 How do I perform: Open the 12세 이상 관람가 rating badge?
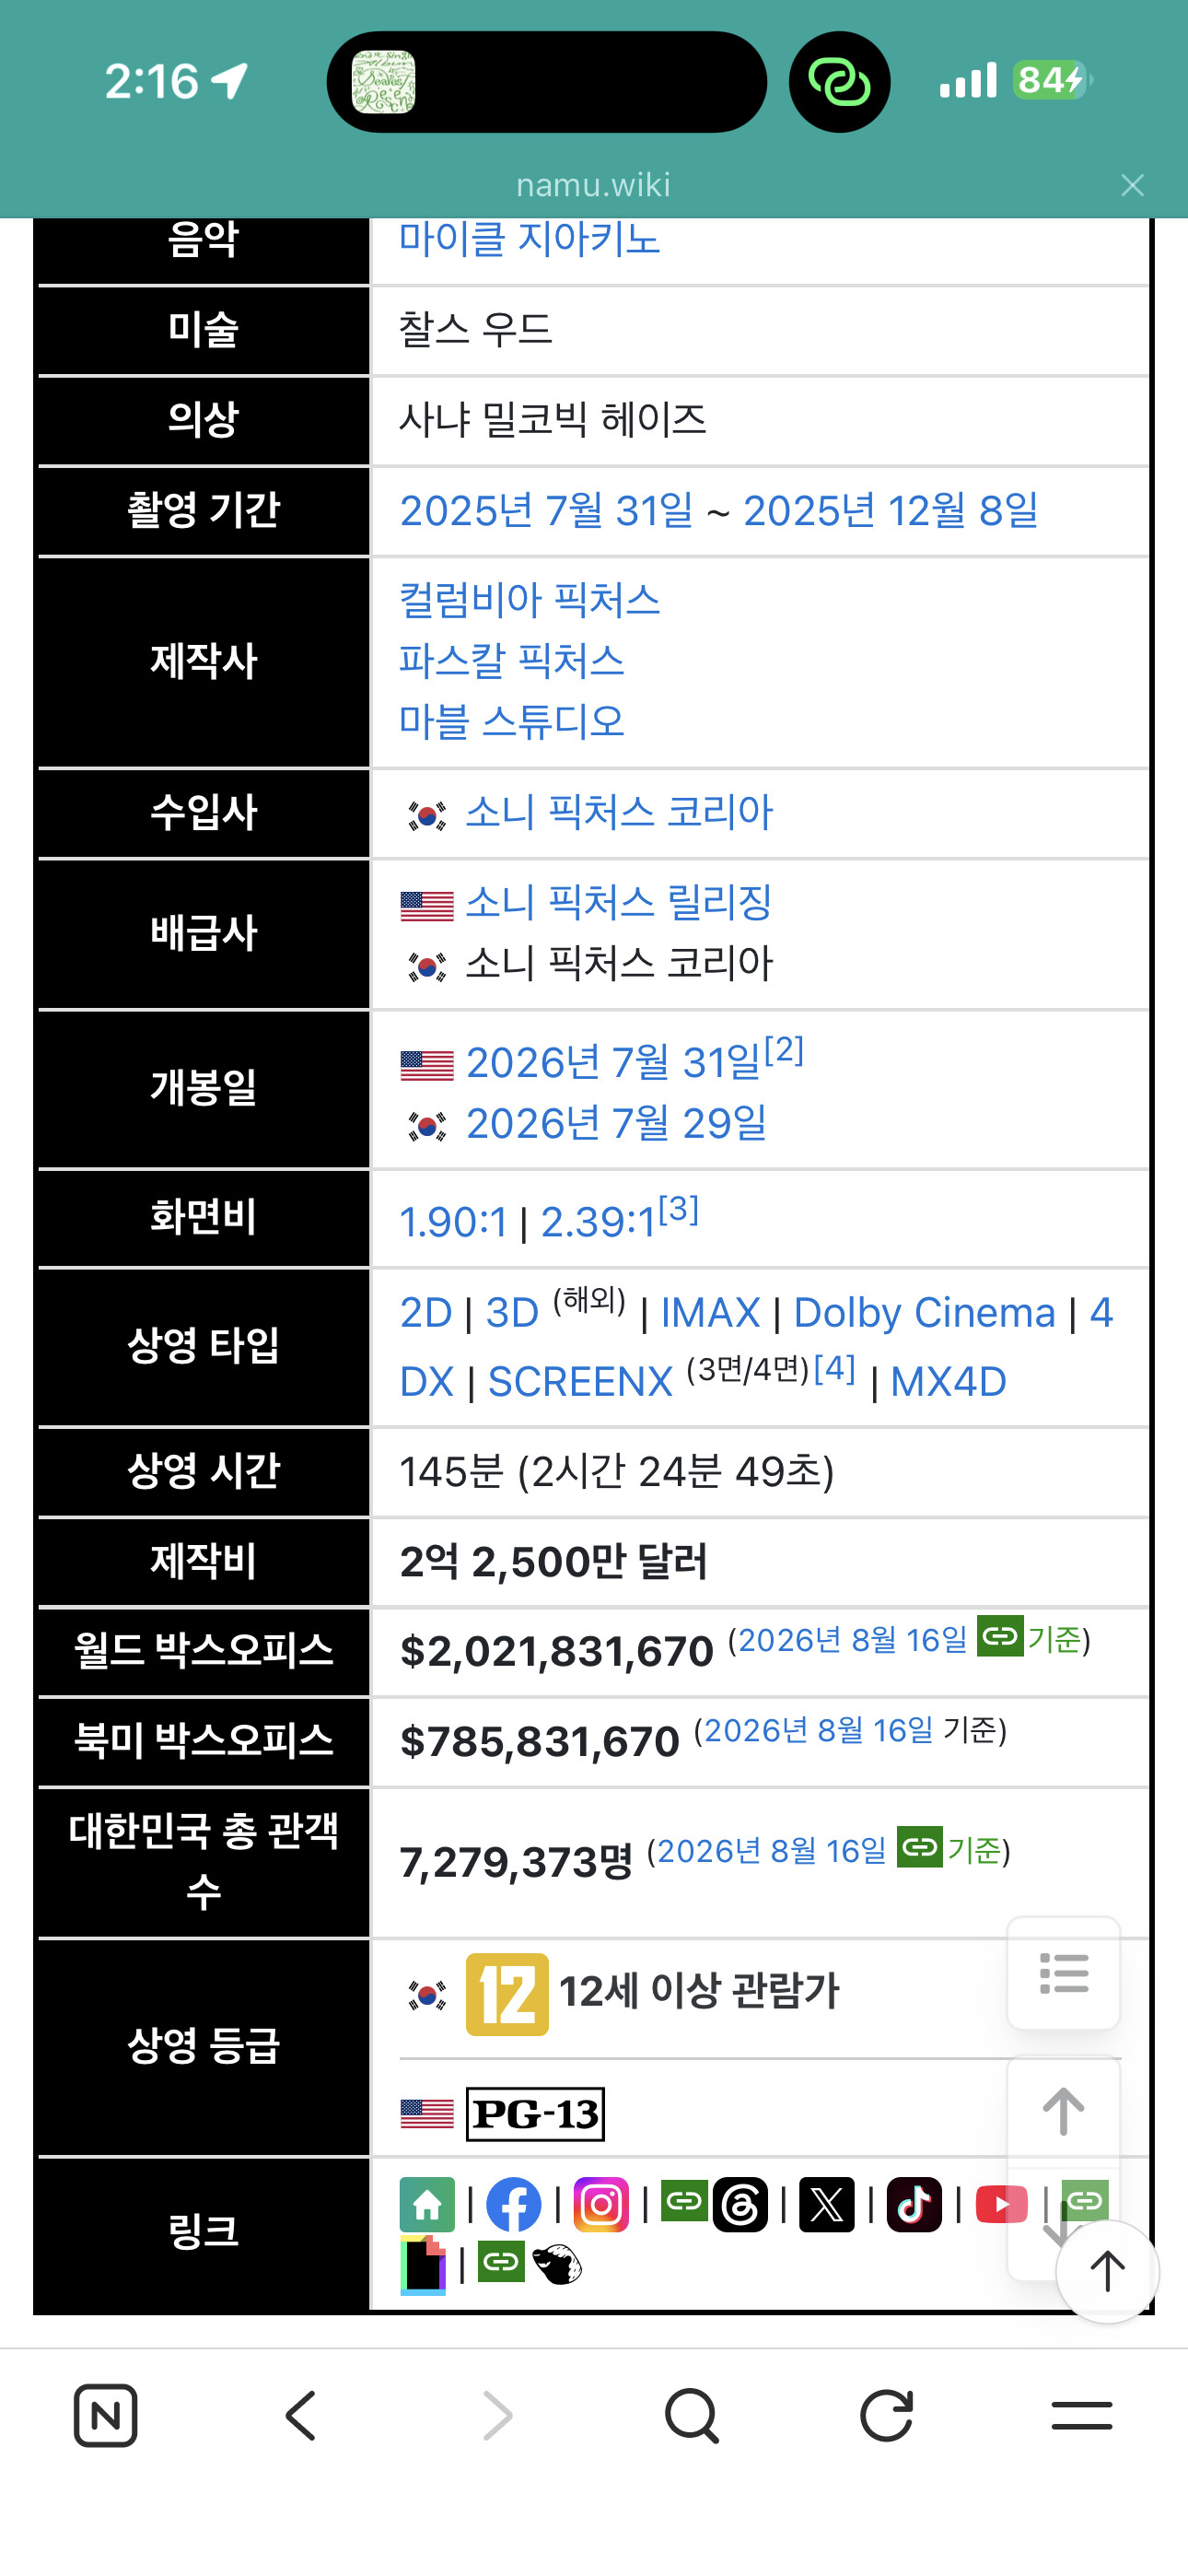pyautogui.click(x=507, y=1994)
